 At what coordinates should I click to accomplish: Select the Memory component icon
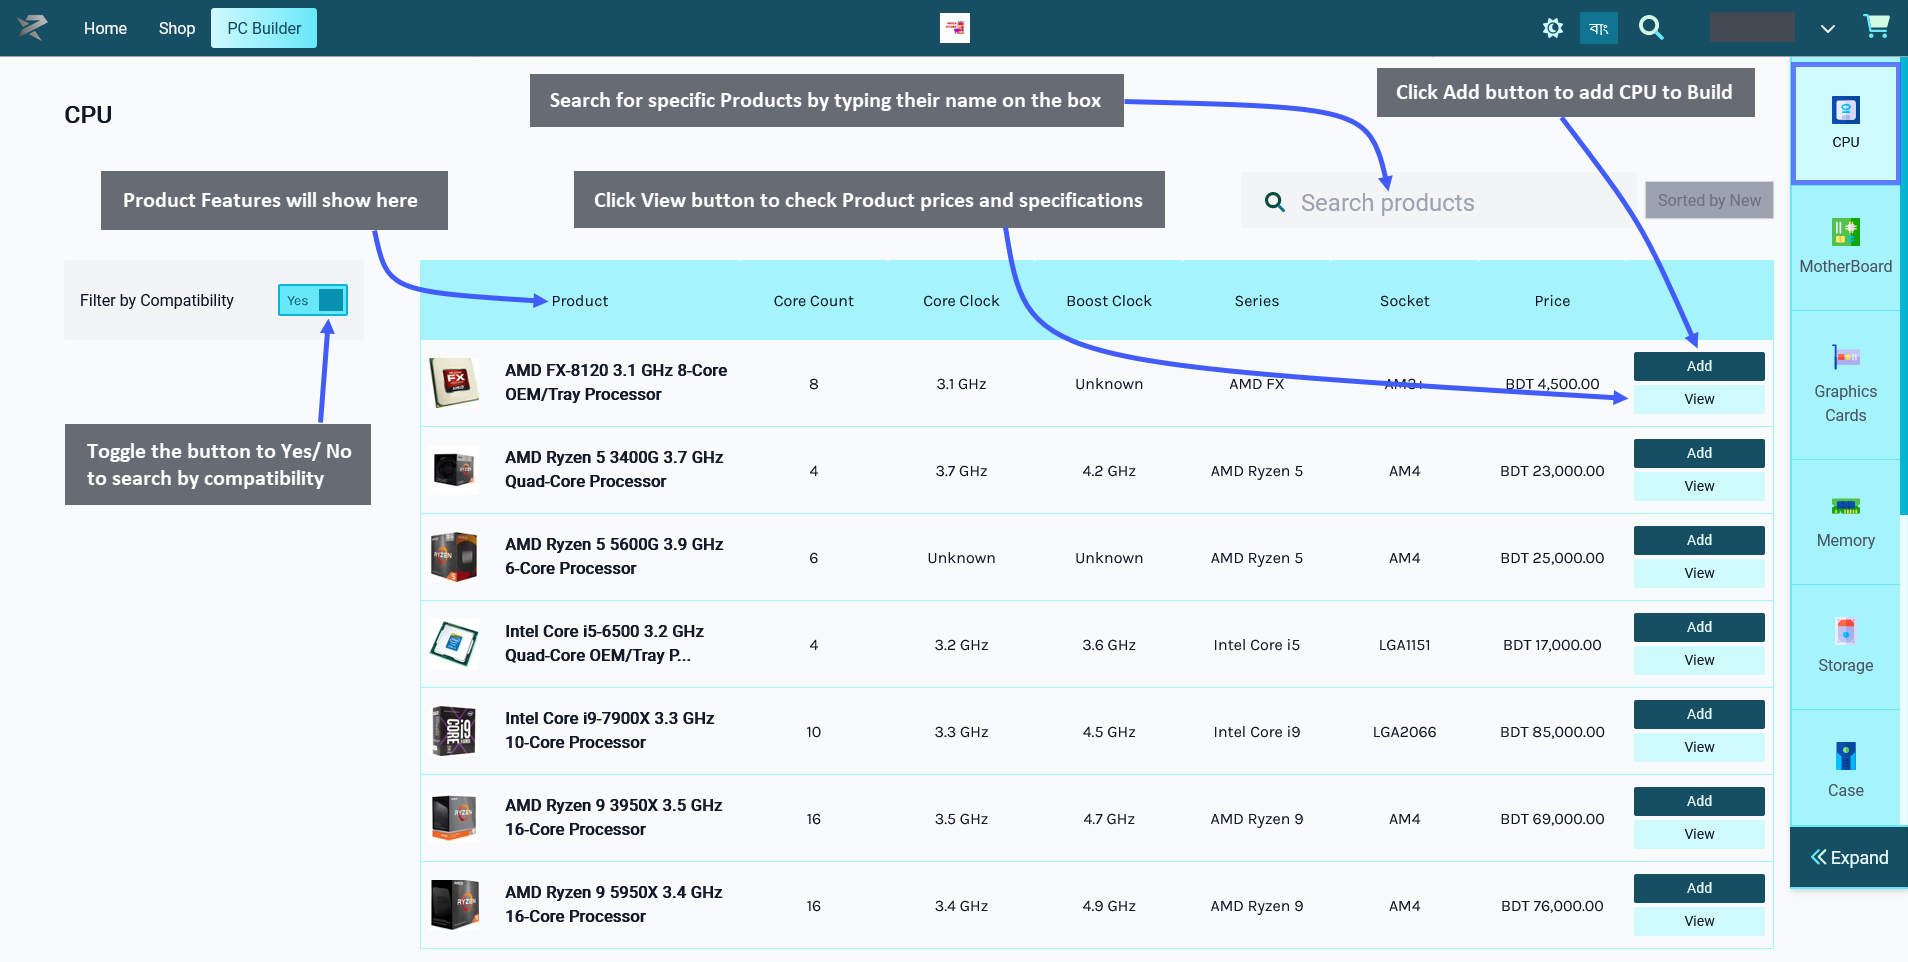[x=1846, y=506]
